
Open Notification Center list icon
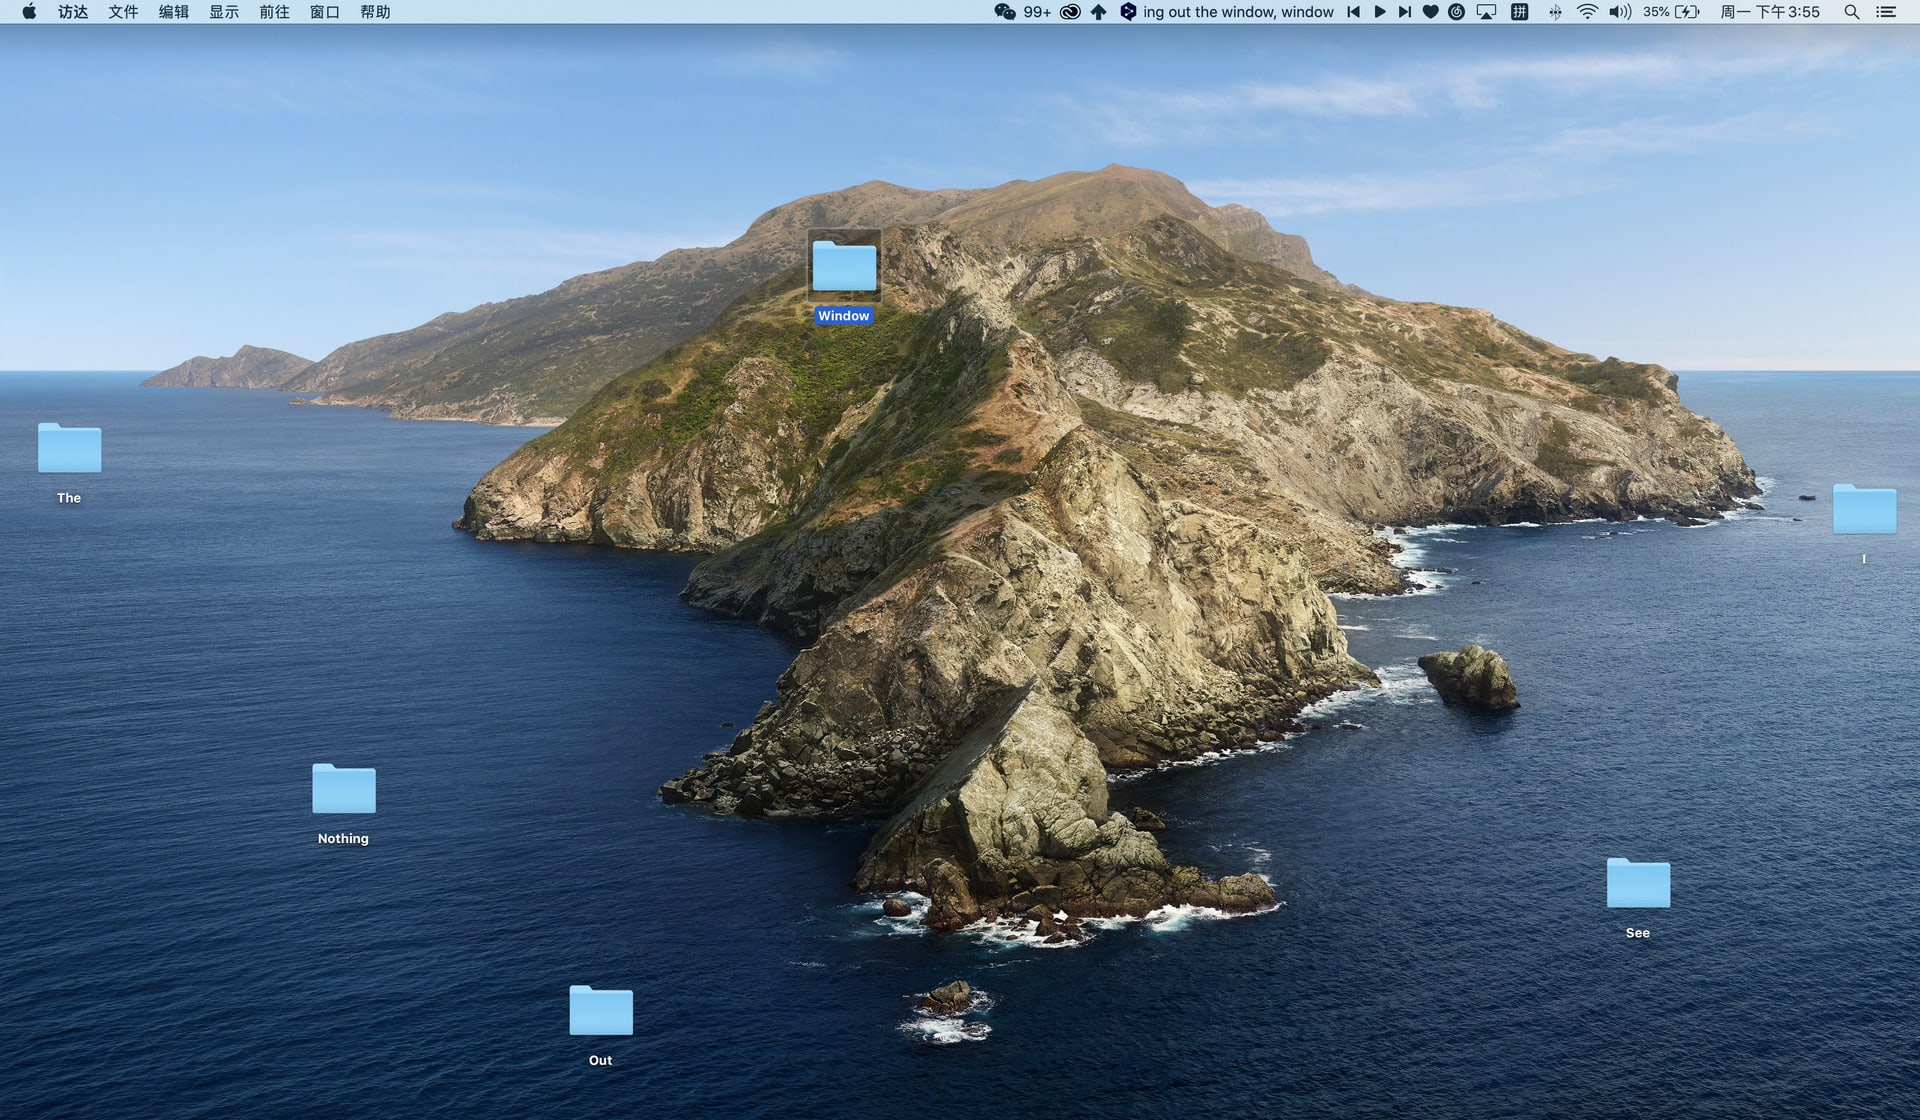[x=1886, y=12]
